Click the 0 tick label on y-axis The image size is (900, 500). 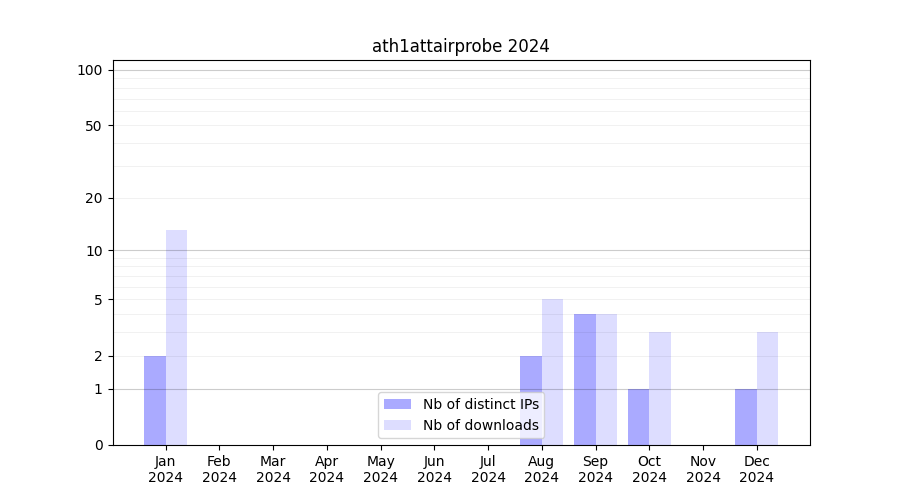pos(98,445)
